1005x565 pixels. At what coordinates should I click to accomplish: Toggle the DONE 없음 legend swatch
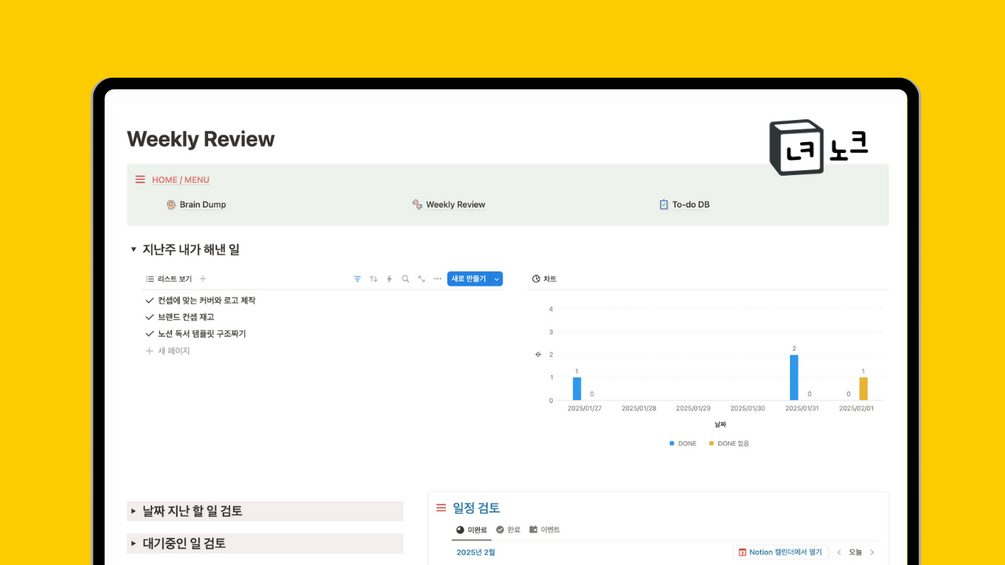click(x=711, y=443)
